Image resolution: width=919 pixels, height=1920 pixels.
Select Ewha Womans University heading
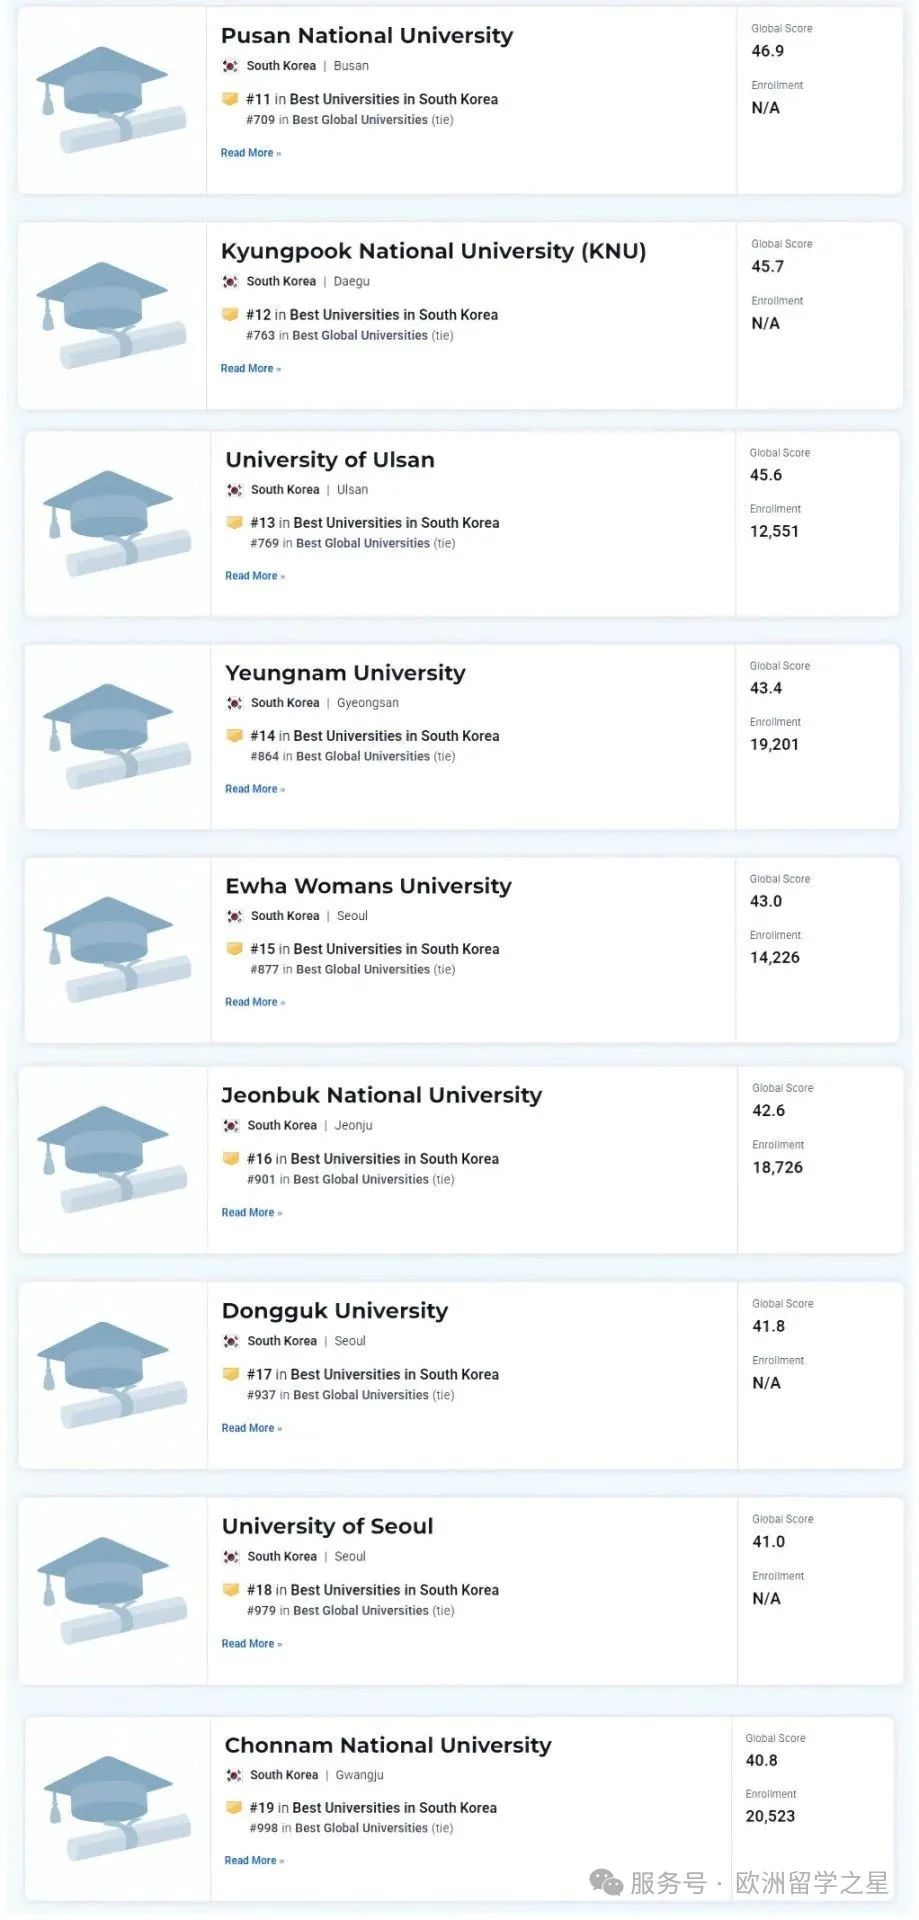(368, 886)
